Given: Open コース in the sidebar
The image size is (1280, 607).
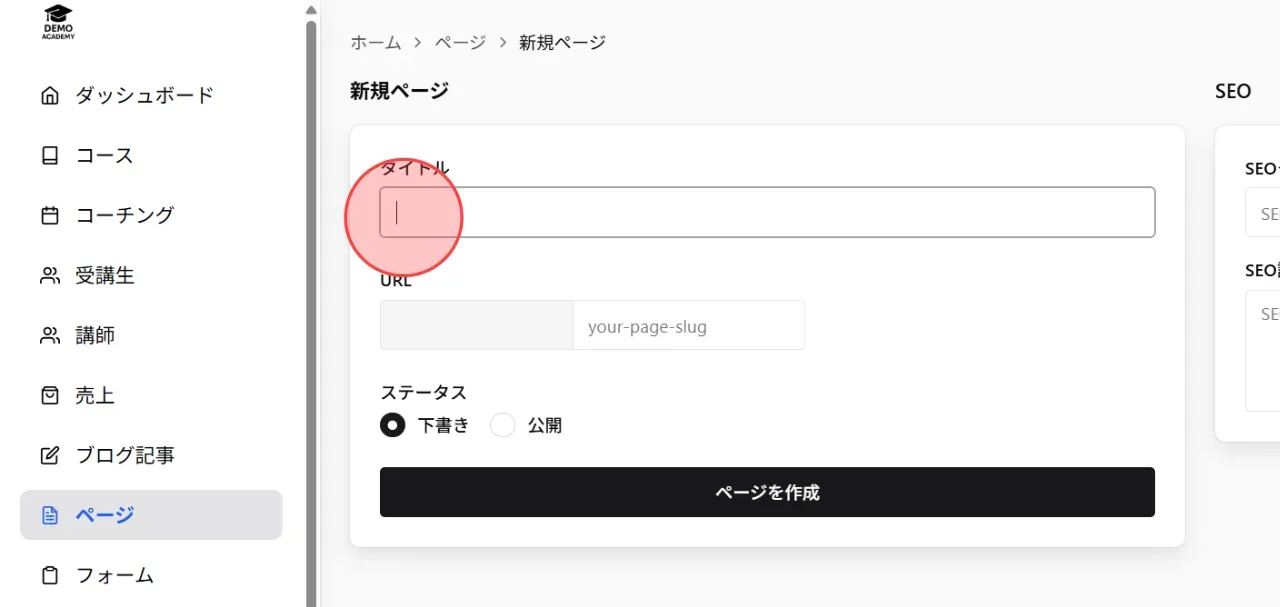Looking at the screenshot, I should pos(151,156).
